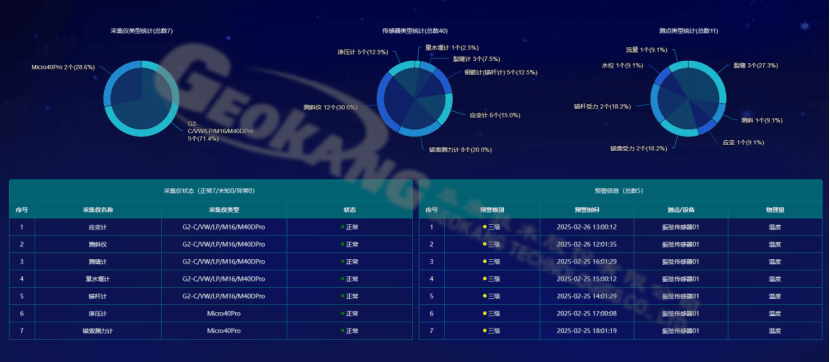830x362 pixels.
Task: Click '温度' quantity in alarm row 5
Action: [x=775, y=296]
